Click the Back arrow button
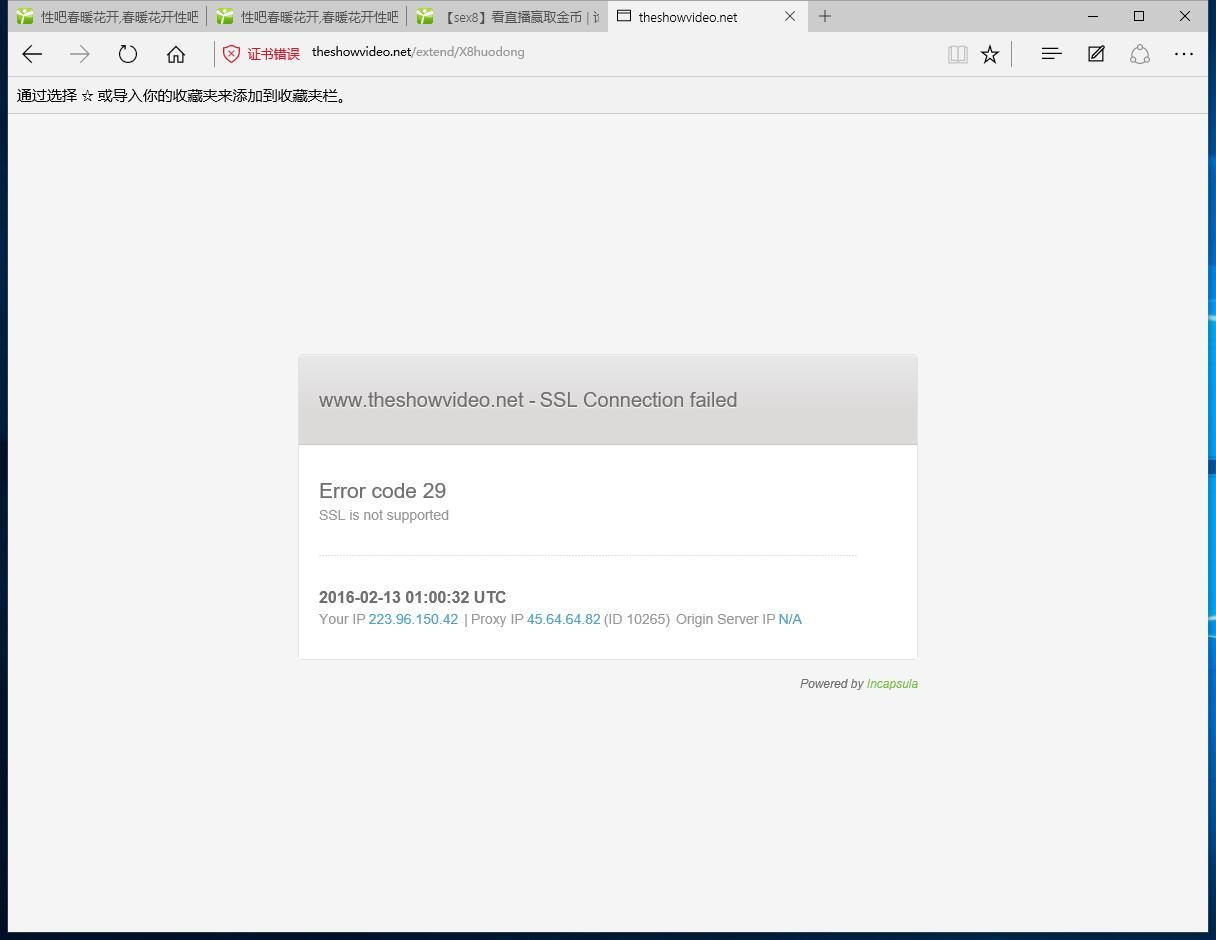Viewport: 1216px width, 940px height. click(32, 54)
